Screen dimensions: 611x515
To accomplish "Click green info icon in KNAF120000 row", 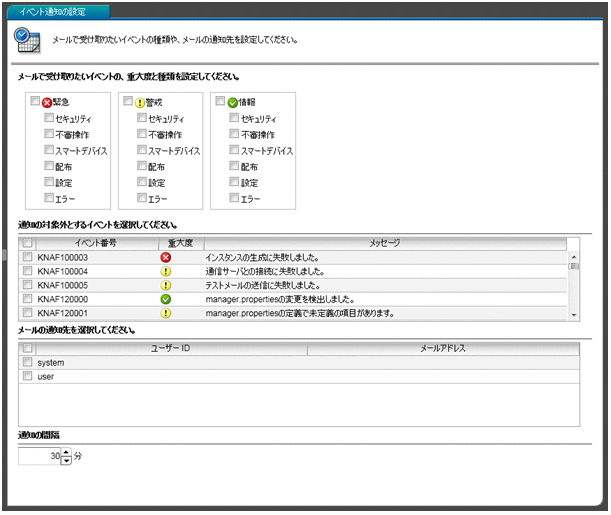I will click(x=166, y=299).
